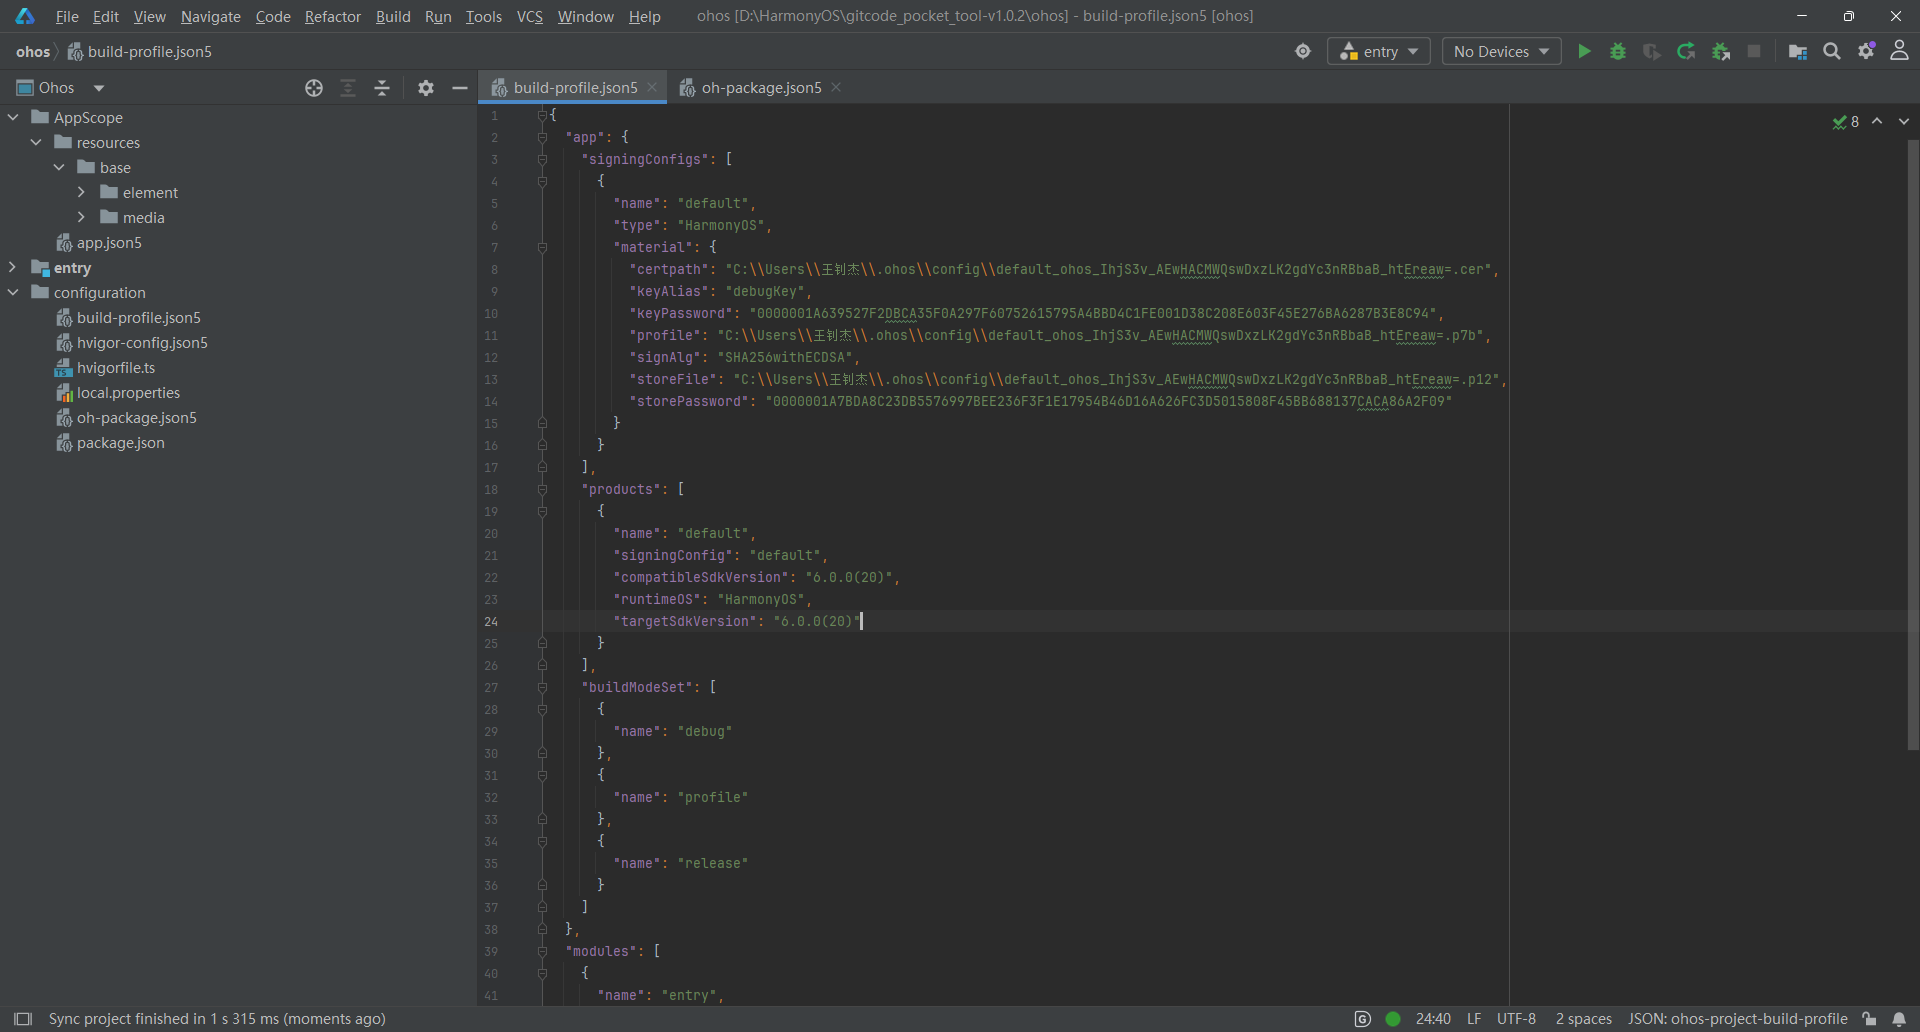Click the Run entry button

click(1584, 51)
